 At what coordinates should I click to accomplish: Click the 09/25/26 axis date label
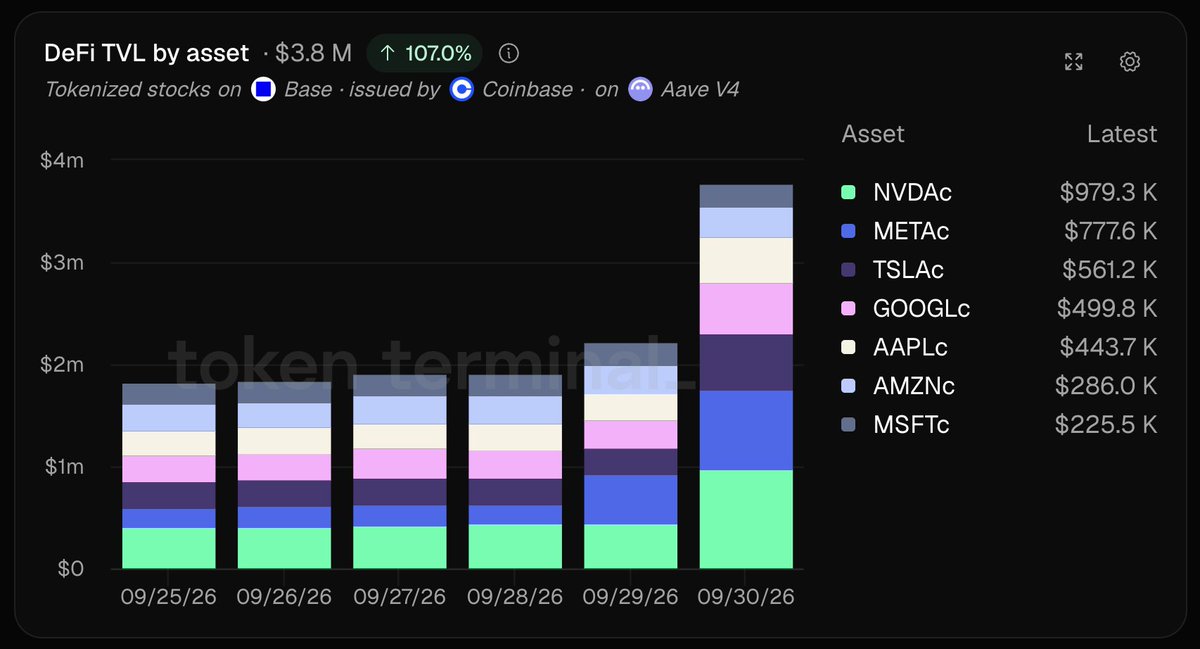pyautogui.click(x=169, y=597)
